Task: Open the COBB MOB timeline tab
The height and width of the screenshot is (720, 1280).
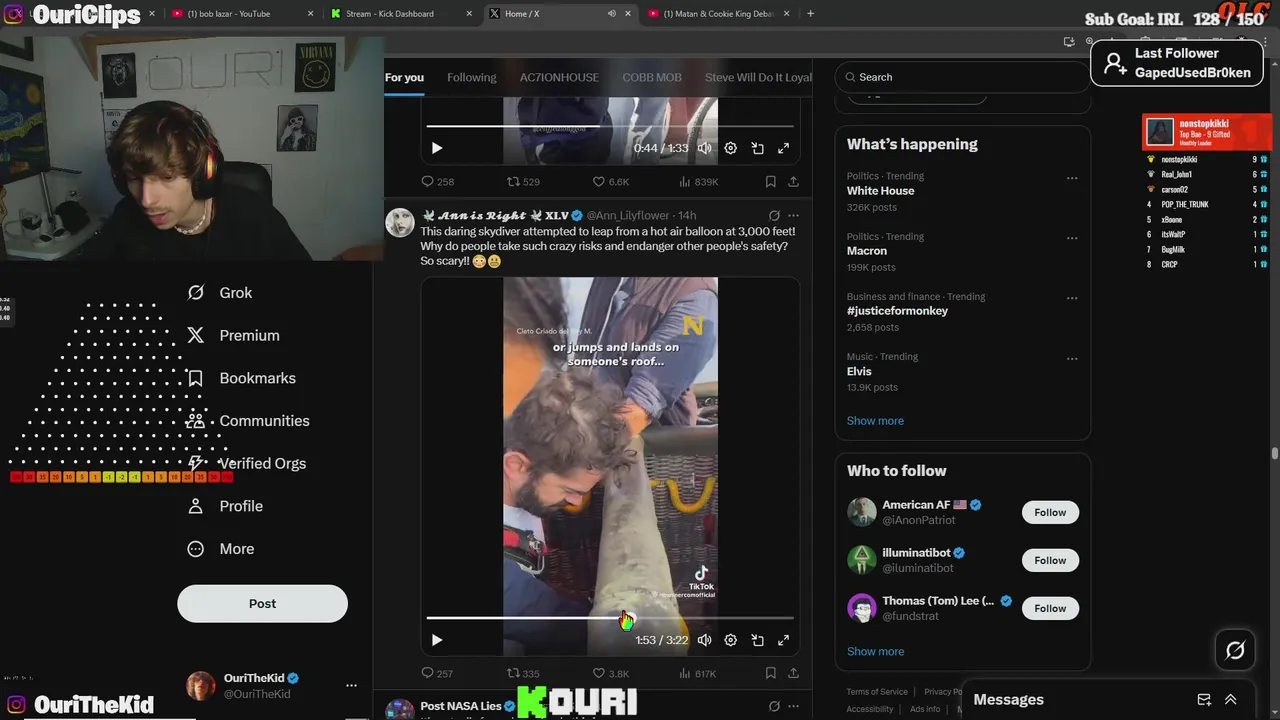Action: click(652, 77)
